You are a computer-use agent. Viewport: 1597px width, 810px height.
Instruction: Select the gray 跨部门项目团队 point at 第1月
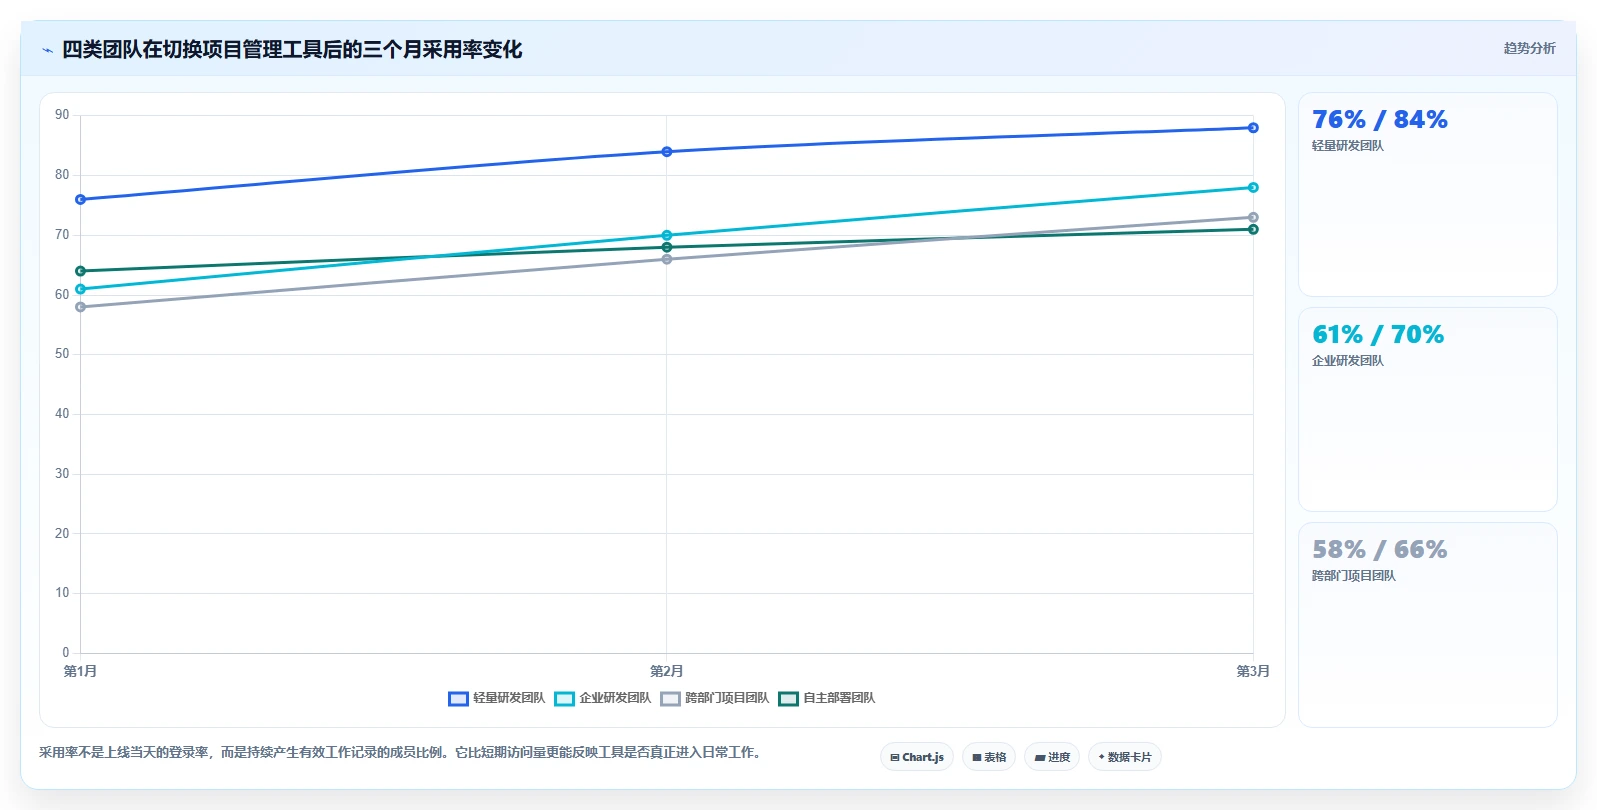point(81,307)
